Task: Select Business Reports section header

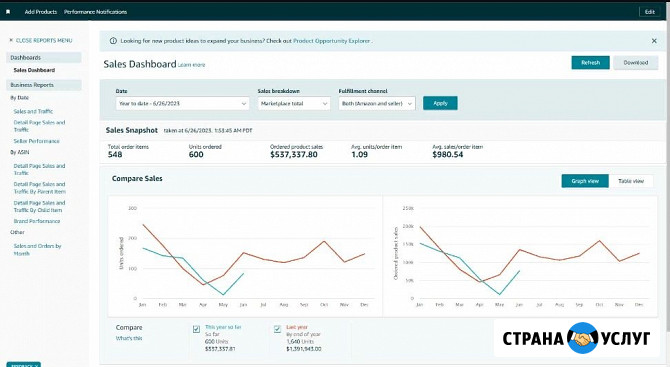Action: click(44, 85)
